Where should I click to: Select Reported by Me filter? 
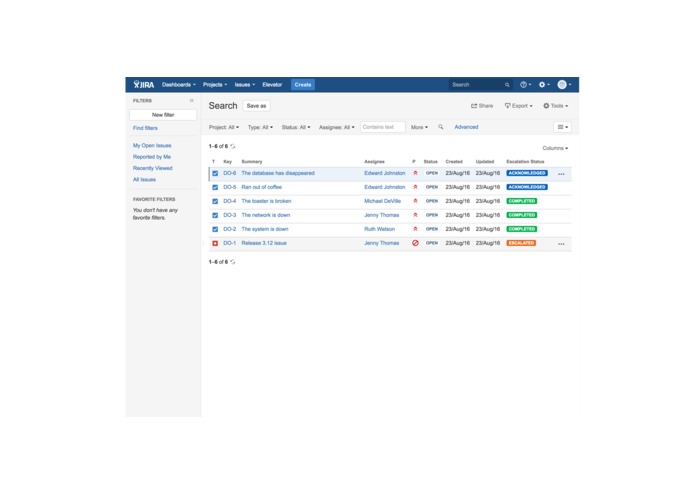(152, 157)
